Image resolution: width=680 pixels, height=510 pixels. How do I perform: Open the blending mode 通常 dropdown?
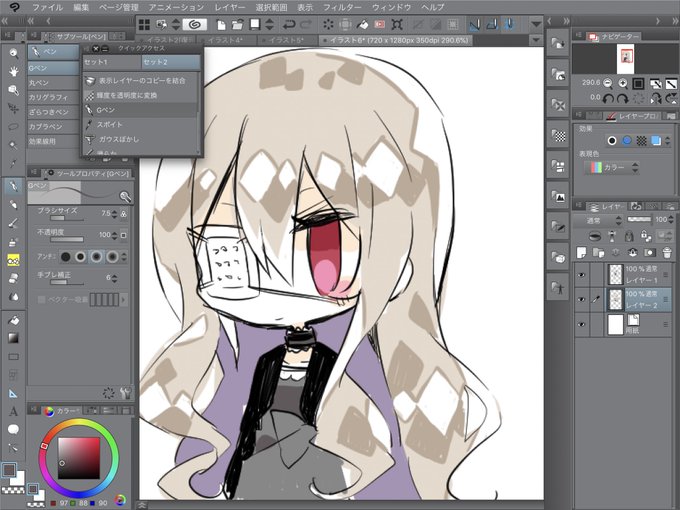click(x=599, y=220)
